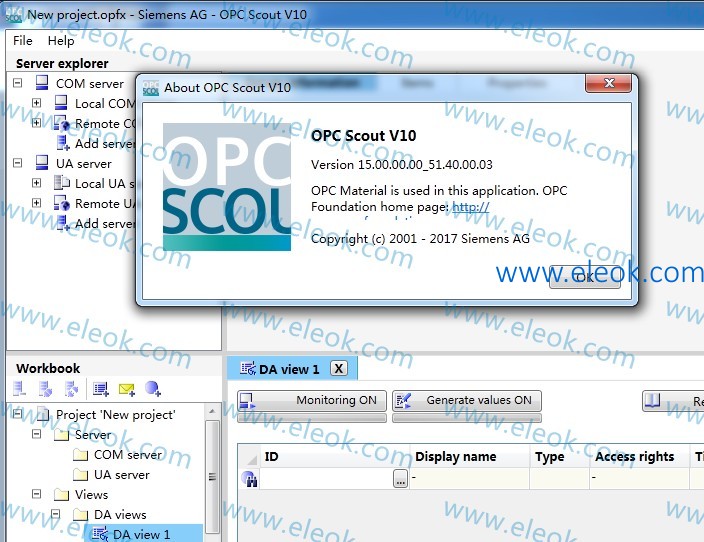Click the Local UA server icon
This screenshot has height=542, width=704.
click(62, 183)
